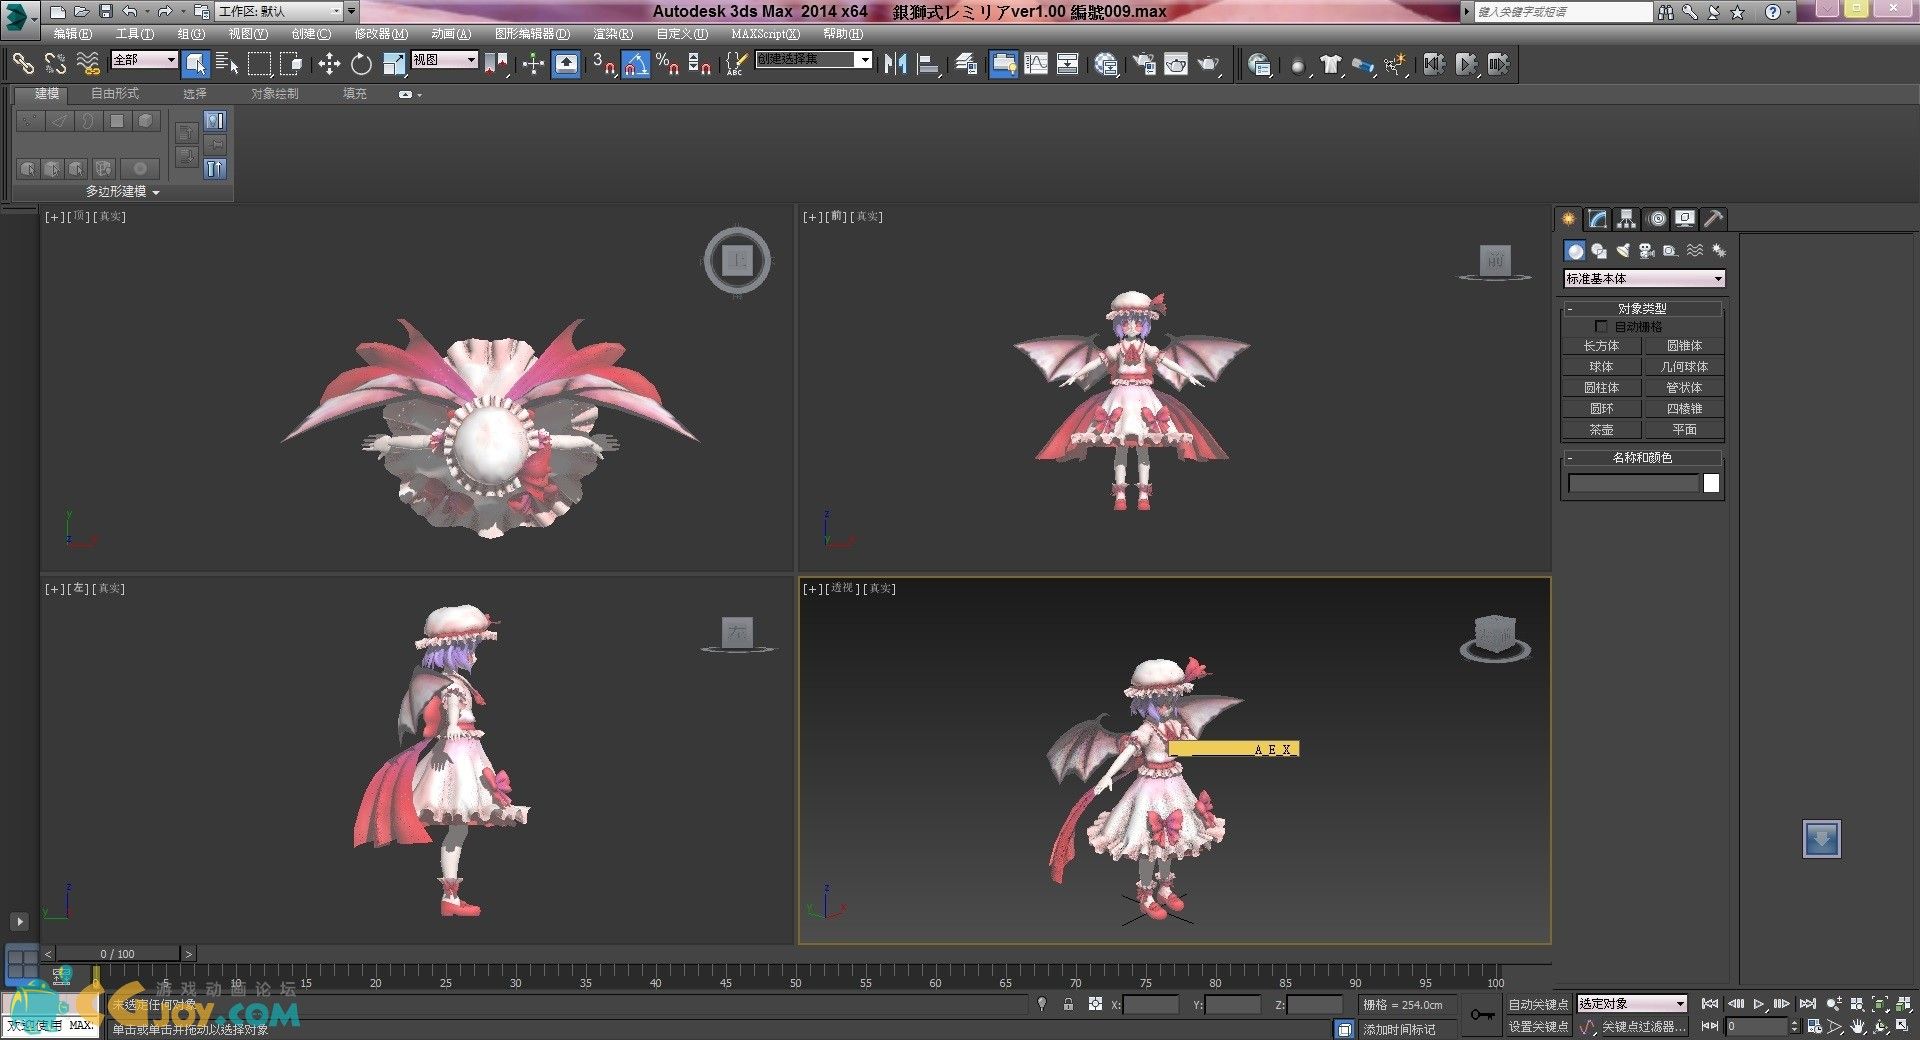Open the reference coordinate system '视图' dropdown
Viewport: 1920px width, 1040px height.
[444, 60]
